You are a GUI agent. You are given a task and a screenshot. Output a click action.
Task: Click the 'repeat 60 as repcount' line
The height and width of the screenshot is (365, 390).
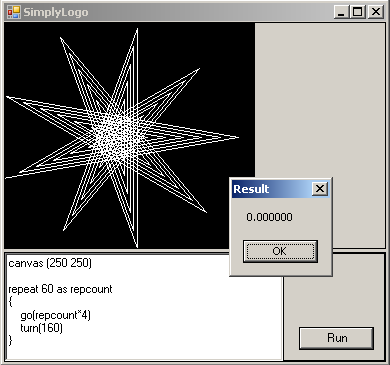[x=60, y=289]
